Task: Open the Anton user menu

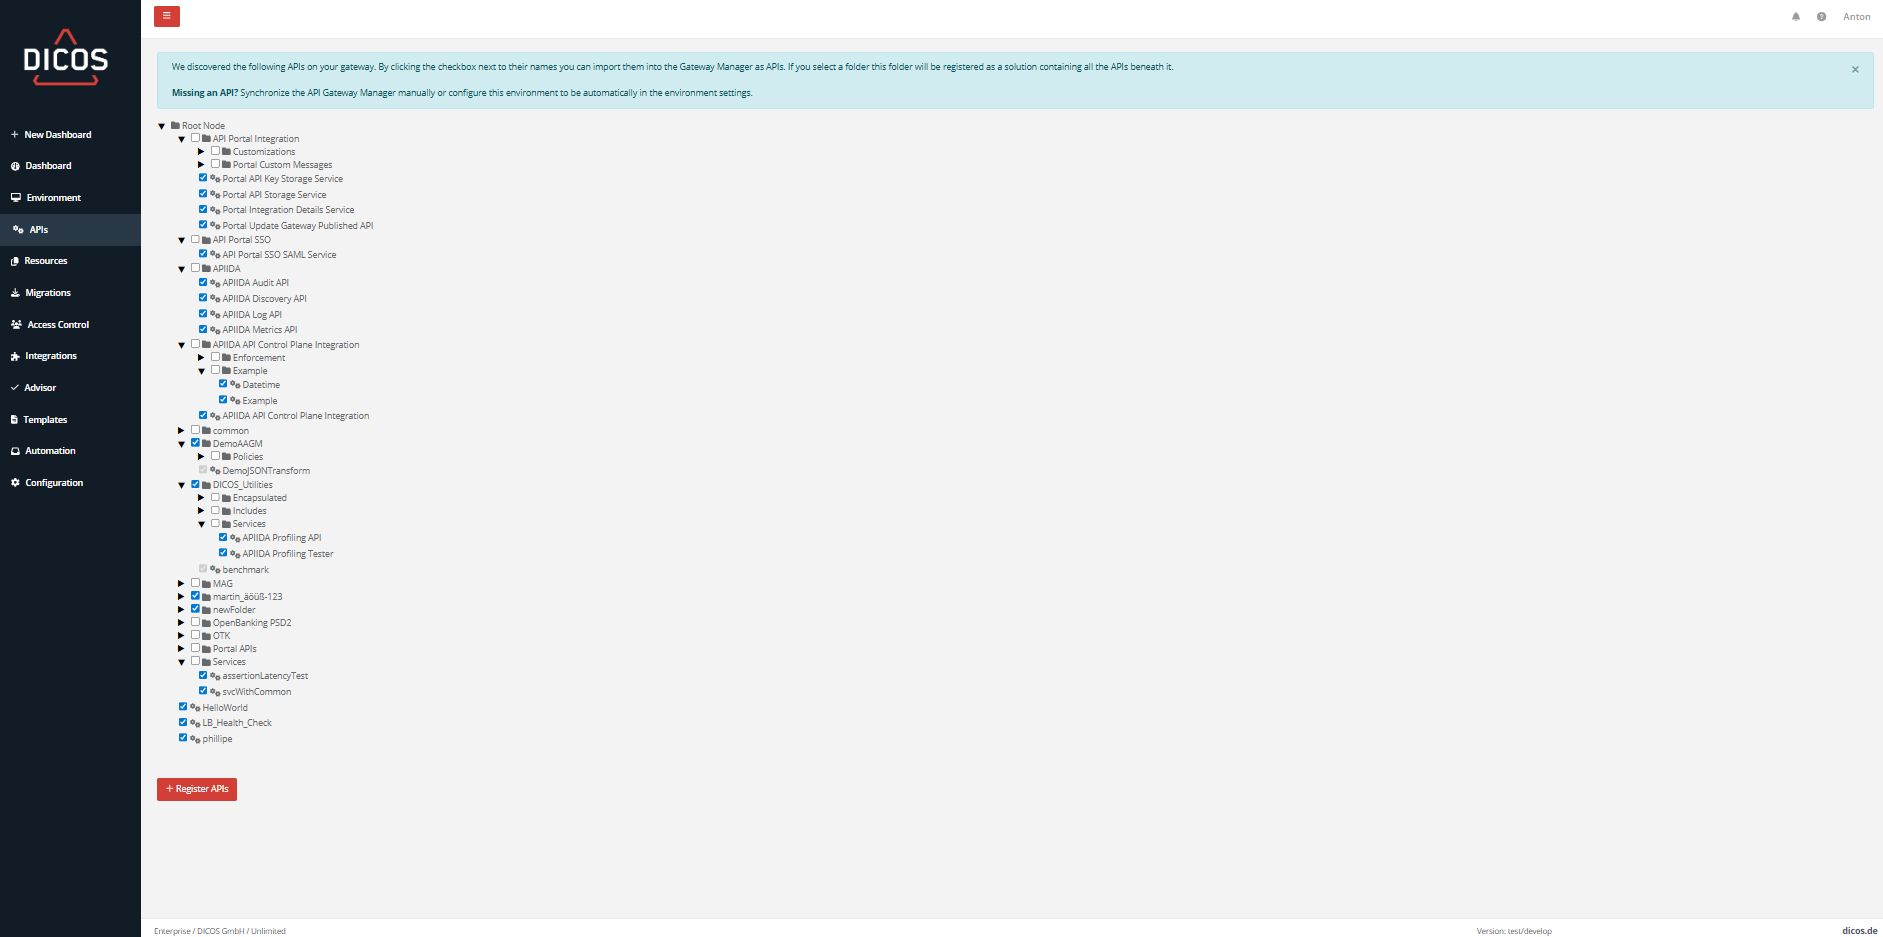Action: (x=1856, y=17)
